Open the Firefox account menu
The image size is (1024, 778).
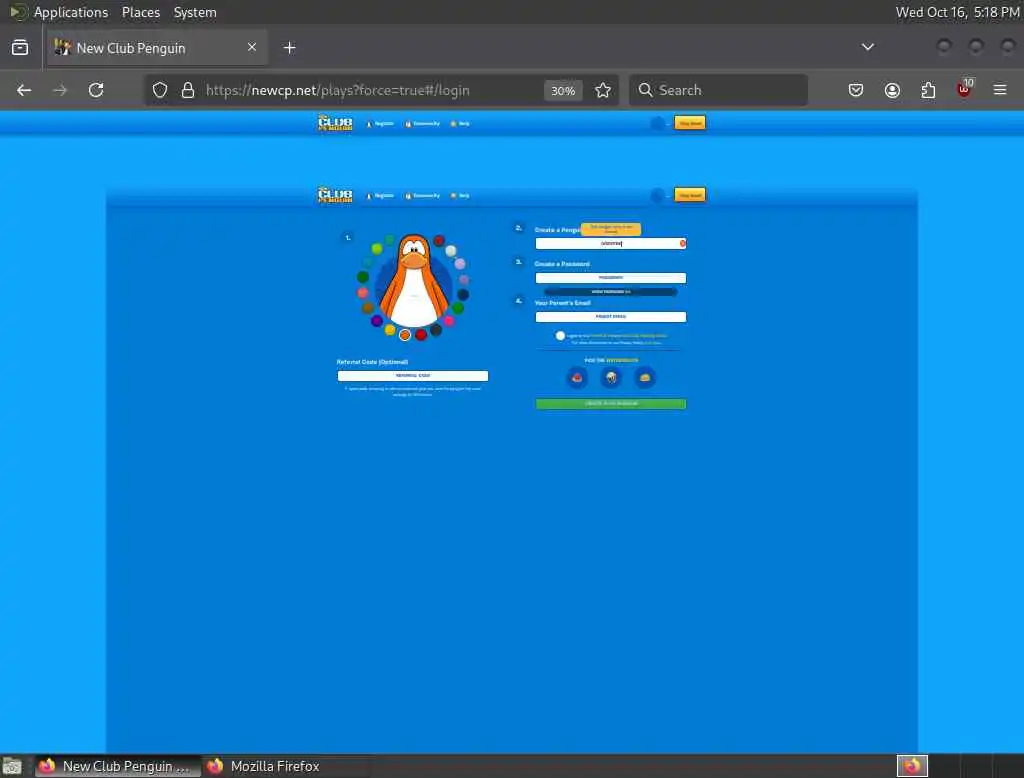point(892,90)
